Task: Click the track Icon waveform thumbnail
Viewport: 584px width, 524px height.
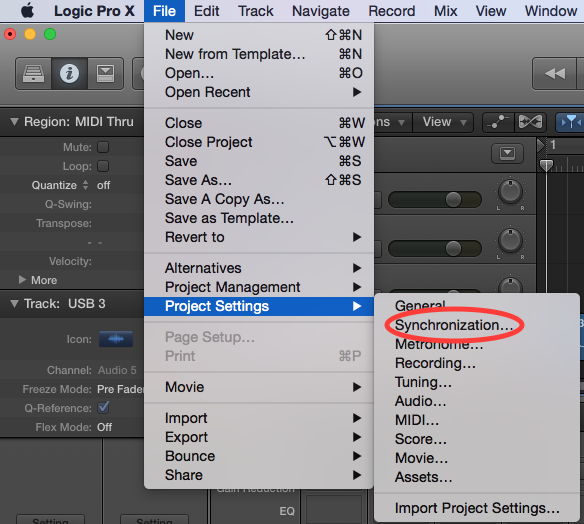Action: (x=116, y=339)
